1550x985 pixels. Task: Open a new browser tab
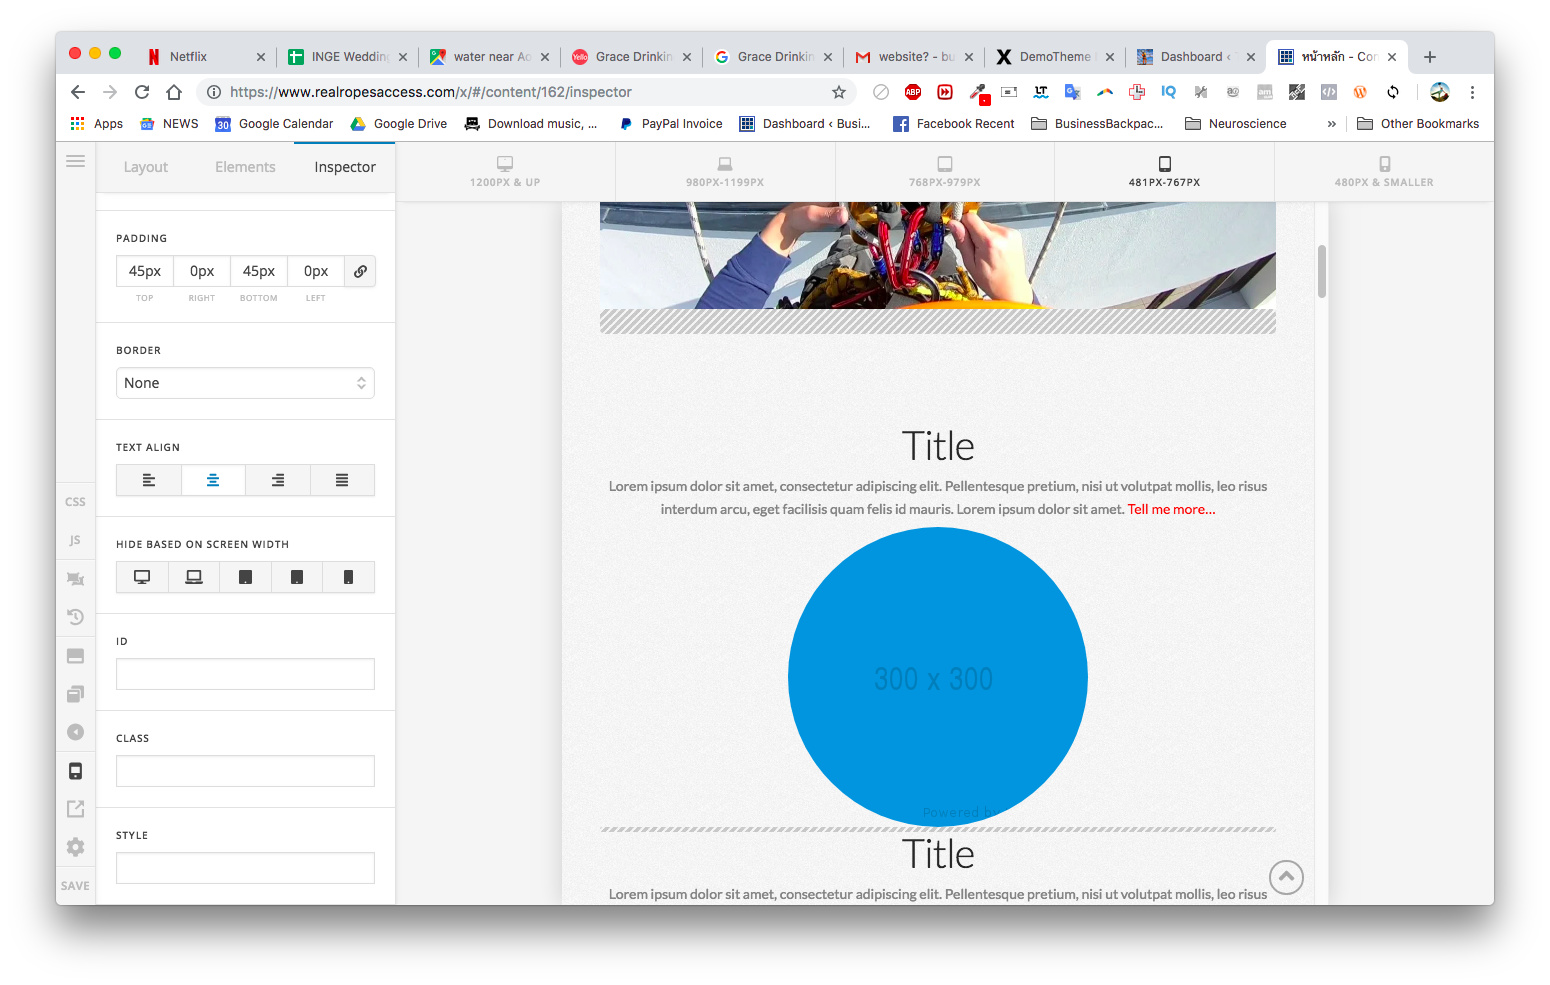coord(1430,57)
